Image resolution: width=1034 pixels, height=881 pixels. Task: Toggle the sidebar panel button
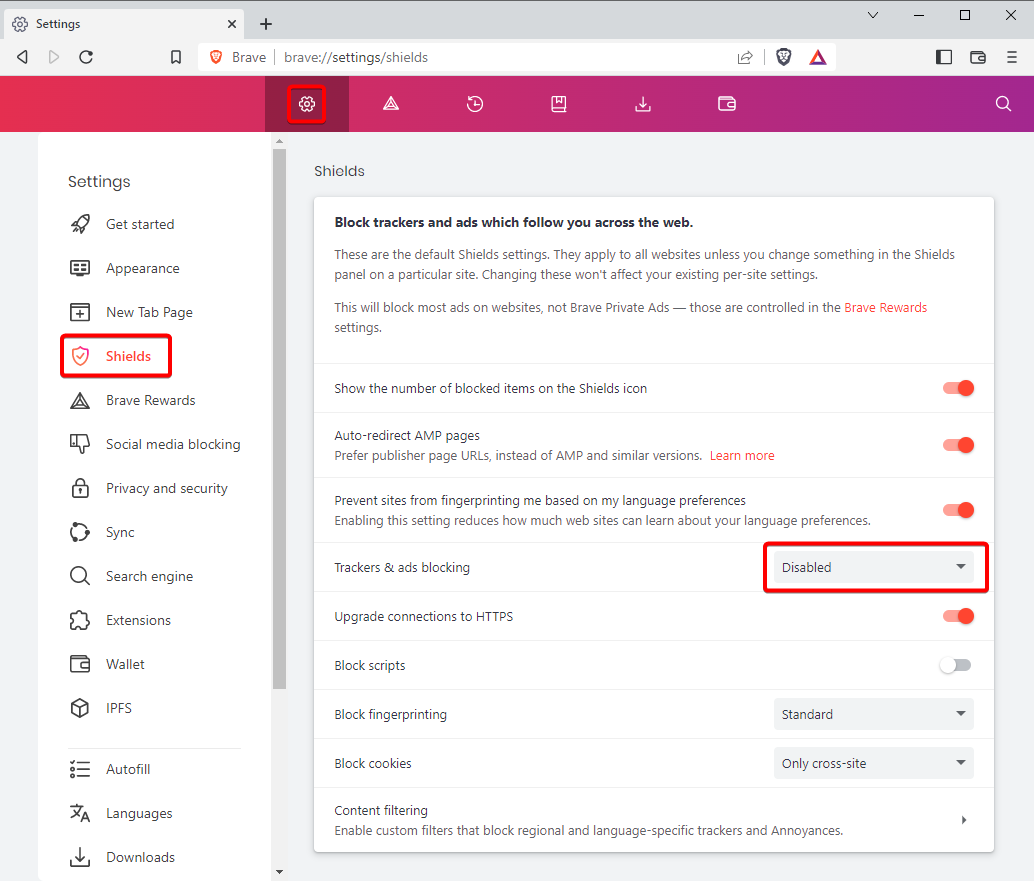point(944,57)
